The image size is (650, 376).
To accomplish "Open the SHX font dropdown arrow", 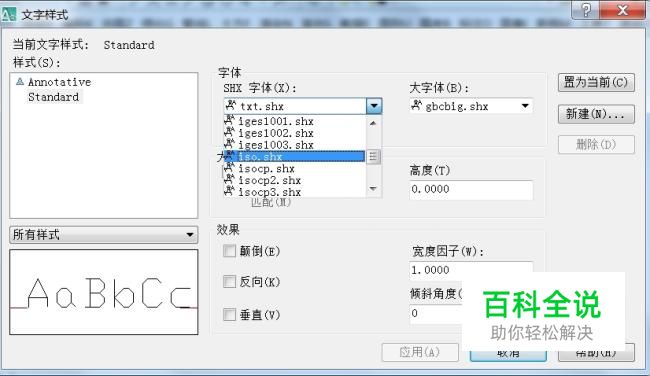I will [x=374, y=106].
